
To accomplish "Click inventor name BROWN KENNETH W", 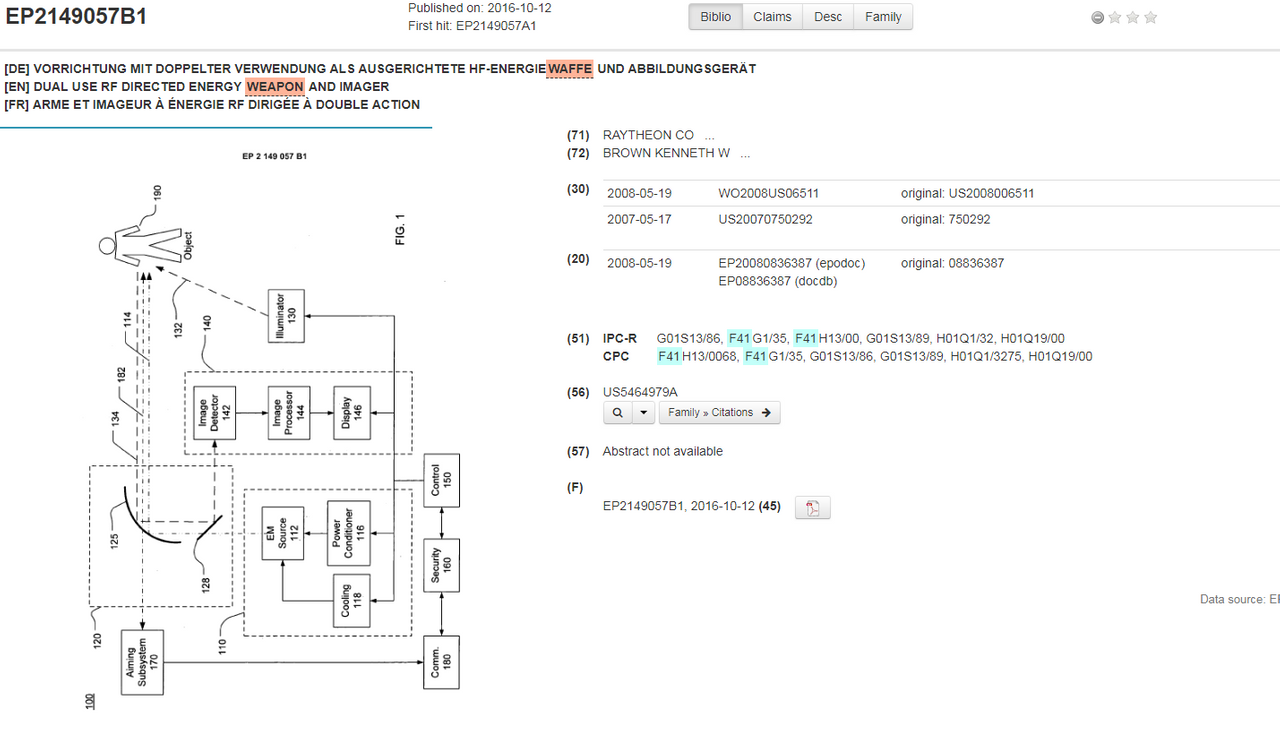I will [666, 153].
